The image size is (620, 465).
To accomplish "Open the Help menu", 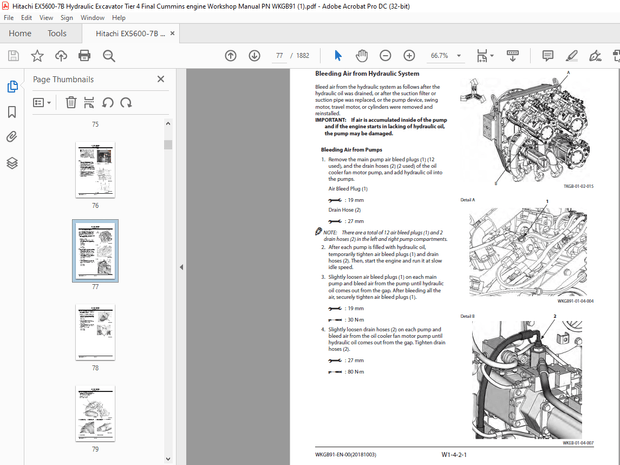I will 119,18.
